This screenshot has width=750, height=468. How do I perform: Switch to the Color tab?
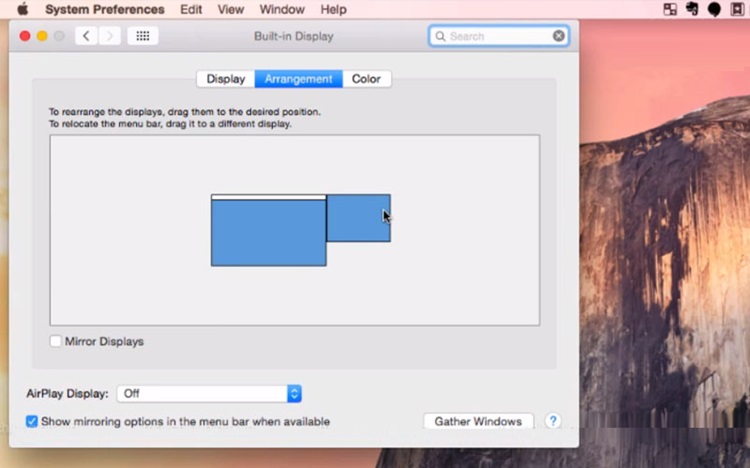coord(366,79)
